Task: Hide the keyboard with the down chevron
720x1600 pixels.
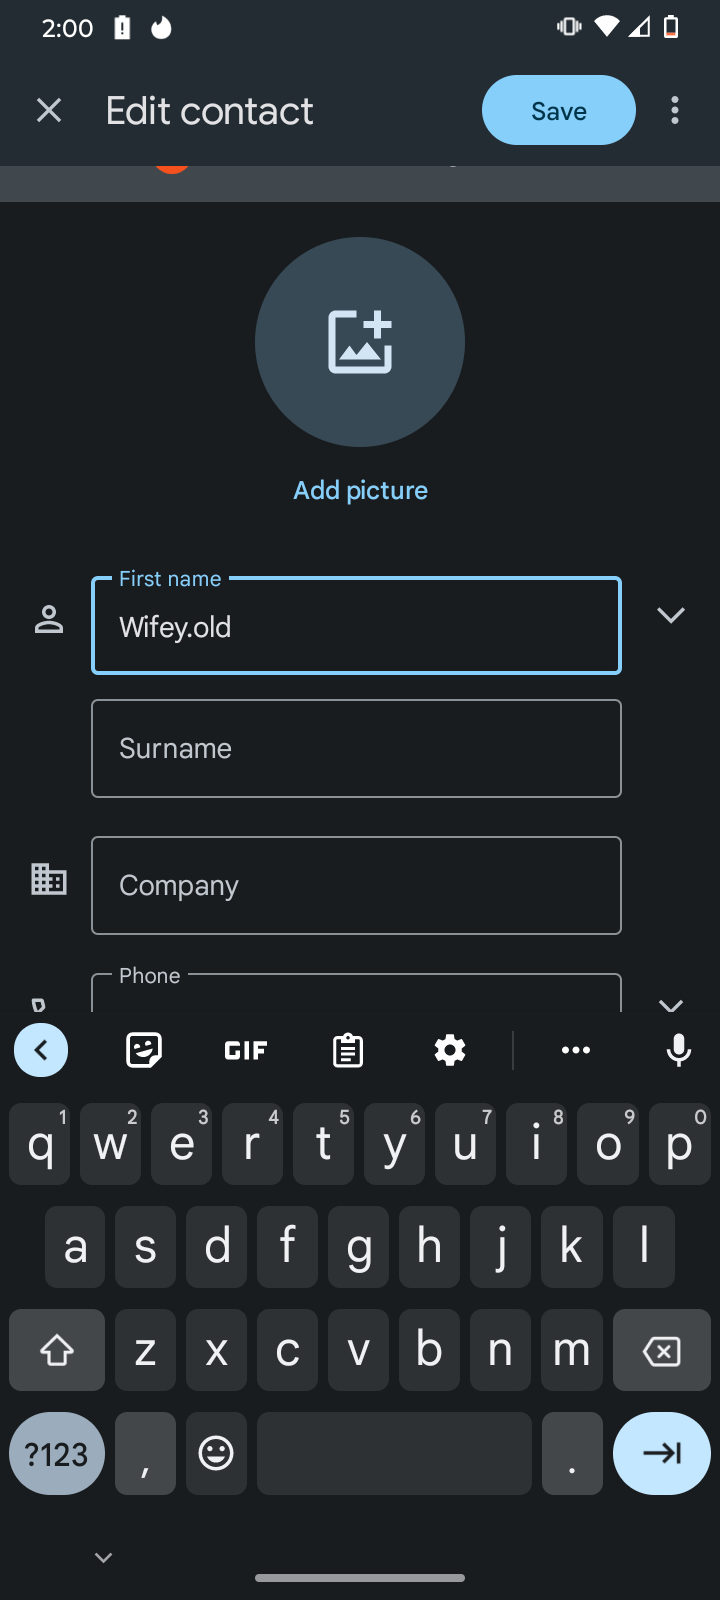Action: pyautogui.click(x=103, y=1557)
